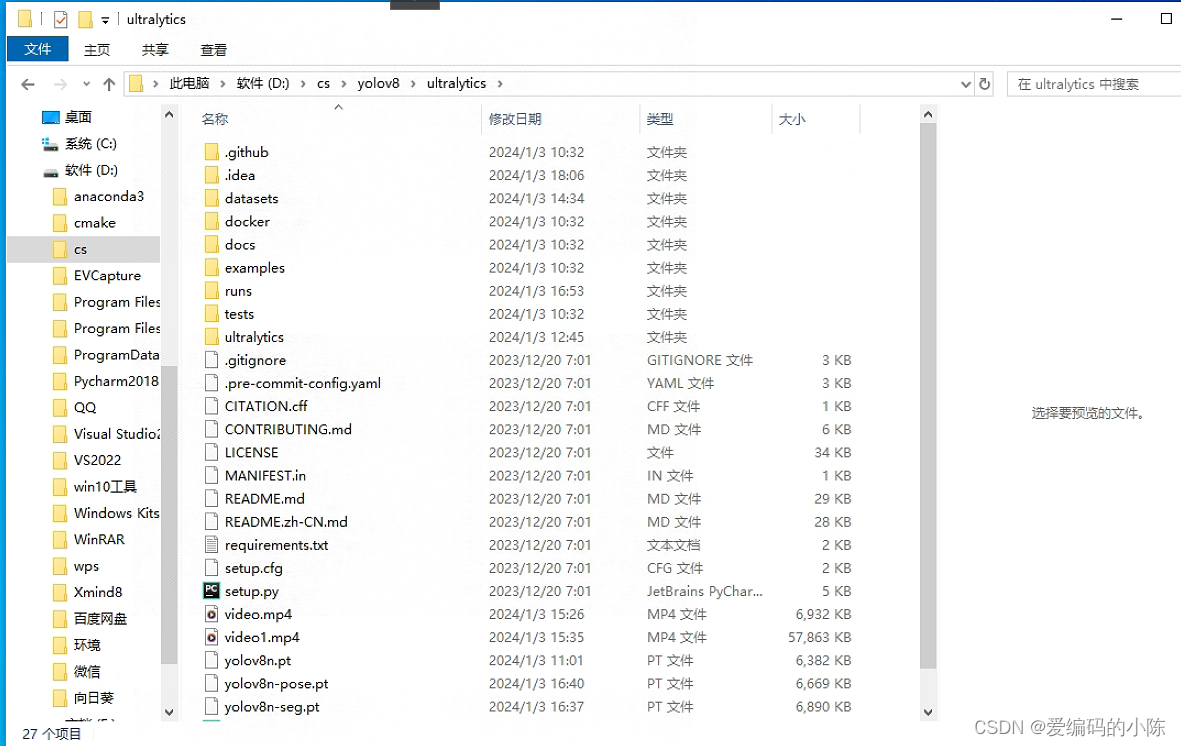Select the docs folder icon
This screenshot has height=746, width=1181.
[212, 245]
